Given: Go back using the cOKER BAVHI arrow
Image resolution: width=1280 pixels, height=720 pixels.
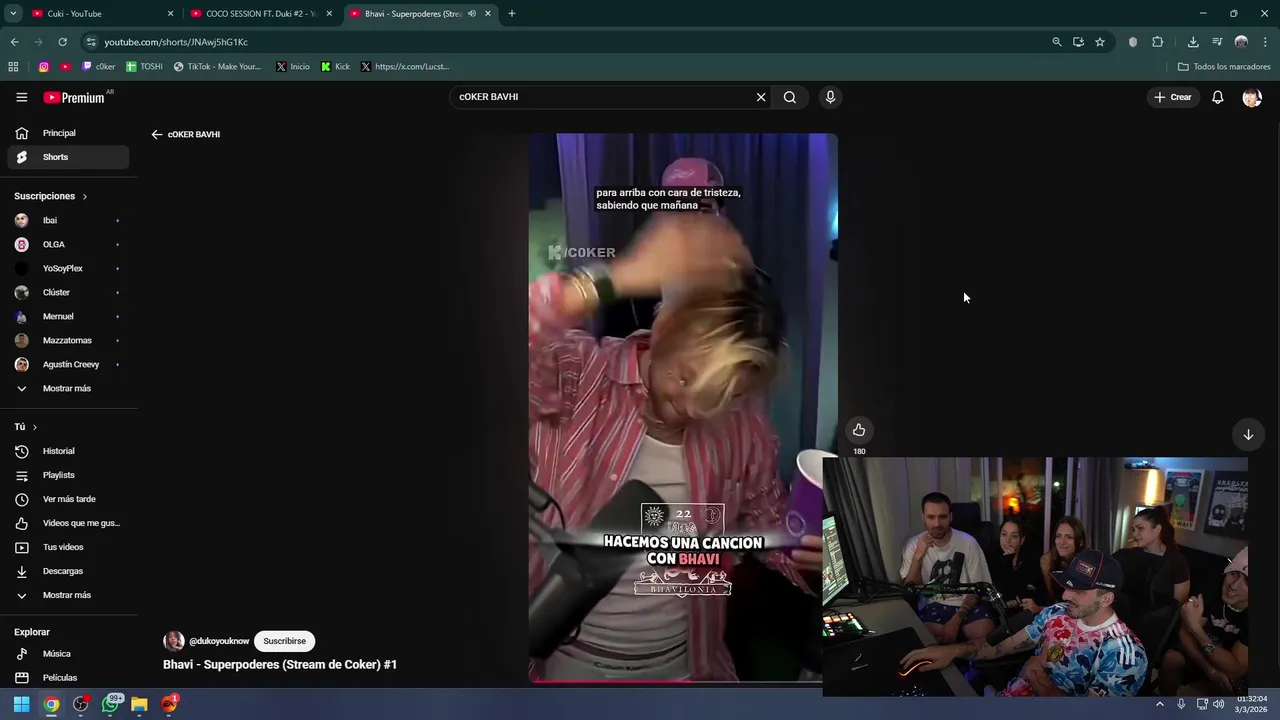Looking at the screenshot, I should tap(157, 134).
